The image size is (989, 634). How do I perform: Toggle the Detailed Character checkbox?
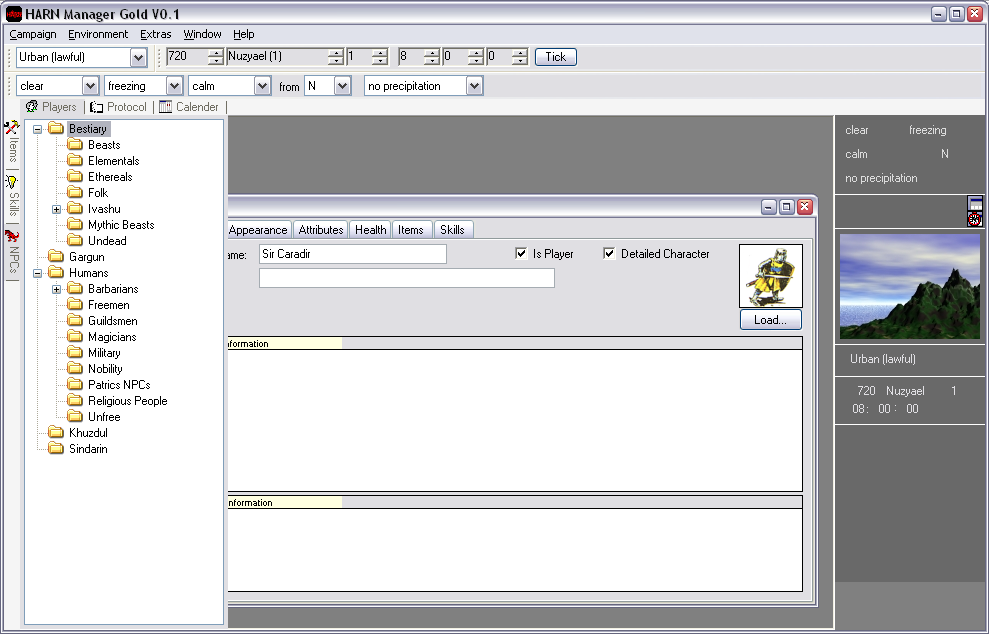(x=609, y=254)
